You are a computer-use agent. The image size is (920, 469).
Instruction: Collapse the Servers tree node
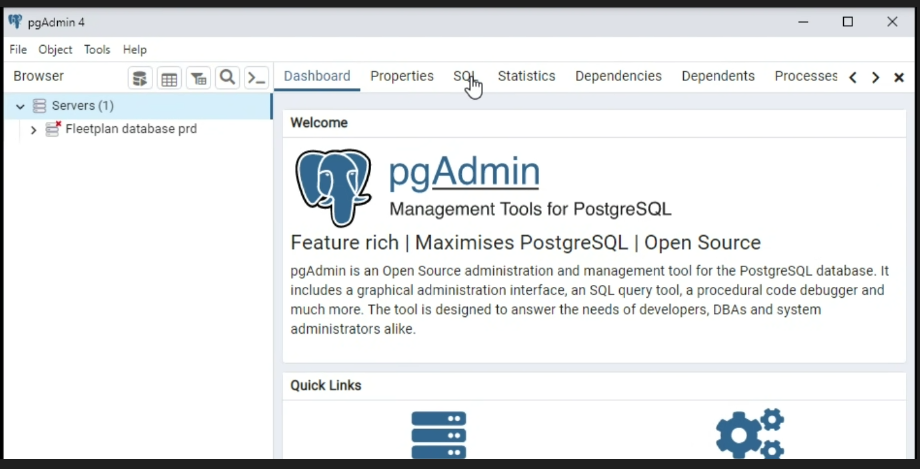click(x=20, y=106)
